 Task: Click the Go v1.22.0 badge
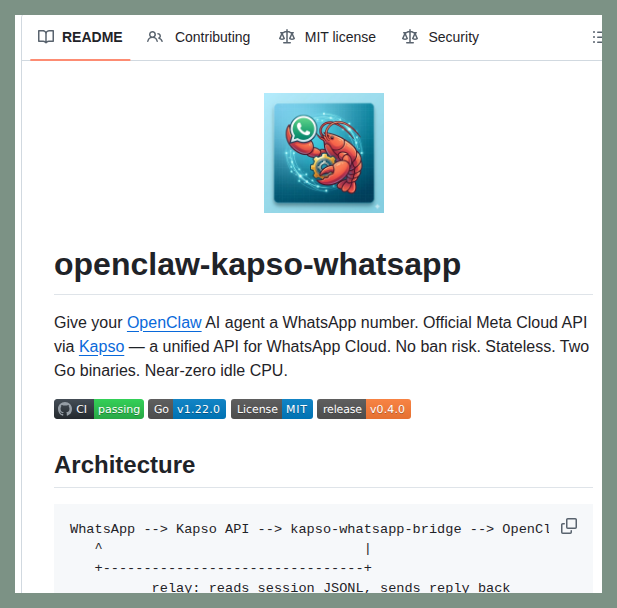coord(187,409)
